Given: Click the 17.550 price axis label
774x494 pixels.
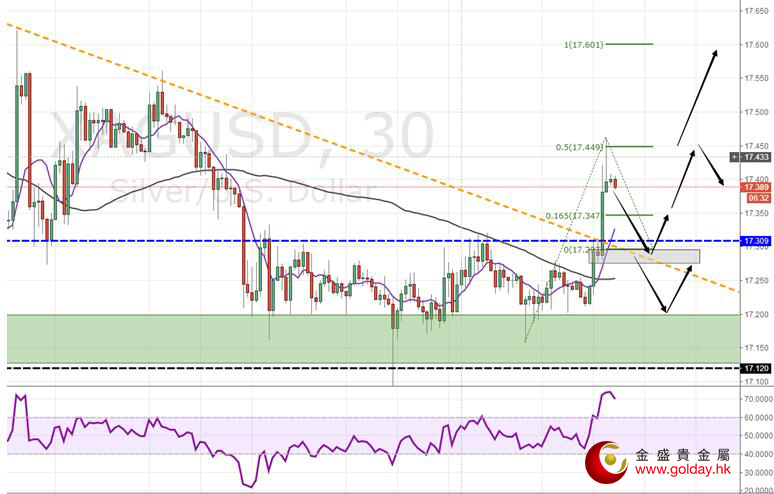Looking at the screenshot, I should click(x=756, y=78).
